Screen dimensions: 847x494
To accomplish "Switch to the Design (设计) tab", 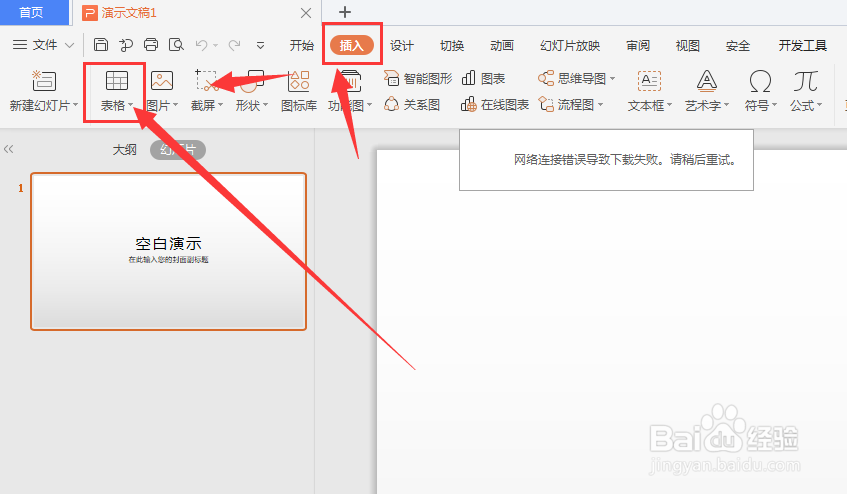I will (402, 45).
